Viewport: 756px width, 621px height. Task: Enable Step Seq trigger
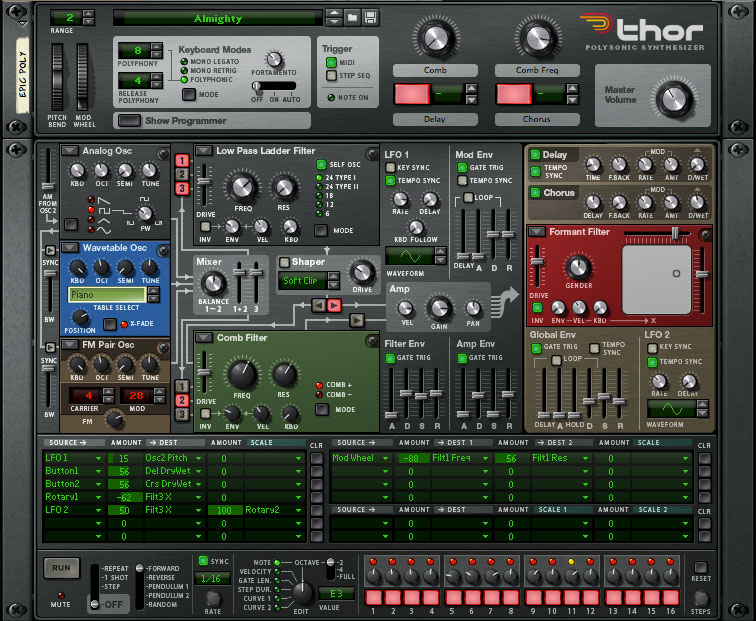[x=331, y=75]
